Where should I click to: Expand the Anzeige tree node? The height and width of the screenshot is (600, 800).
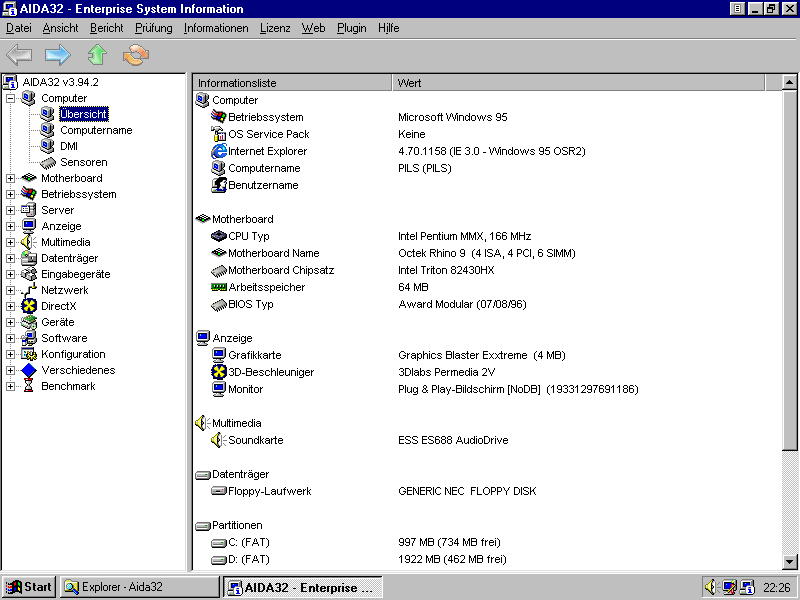coord(10,226)
